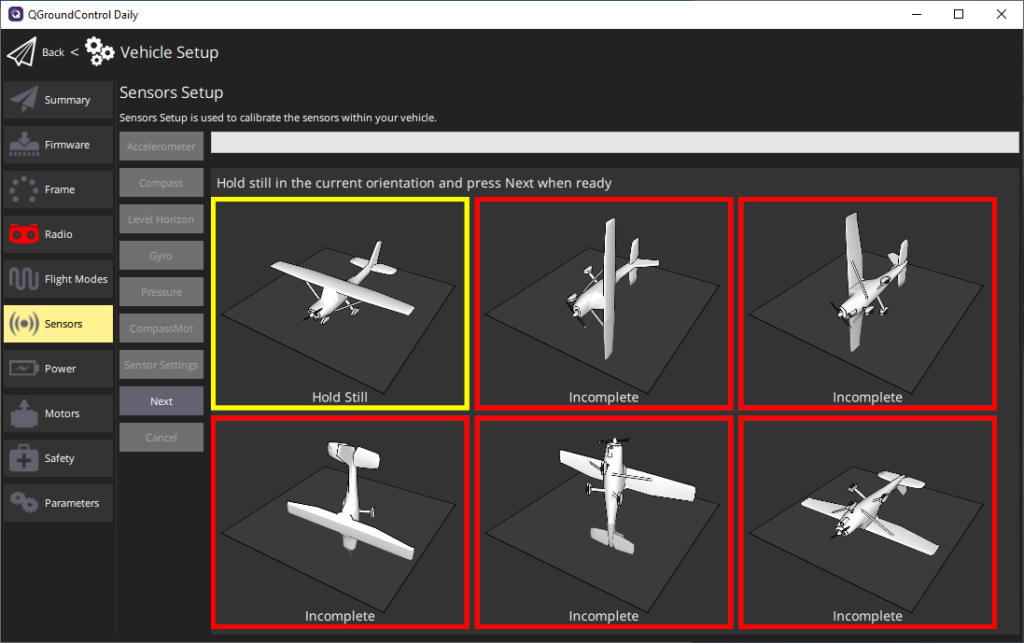Click the paper plane Back icon

(22, 52)
